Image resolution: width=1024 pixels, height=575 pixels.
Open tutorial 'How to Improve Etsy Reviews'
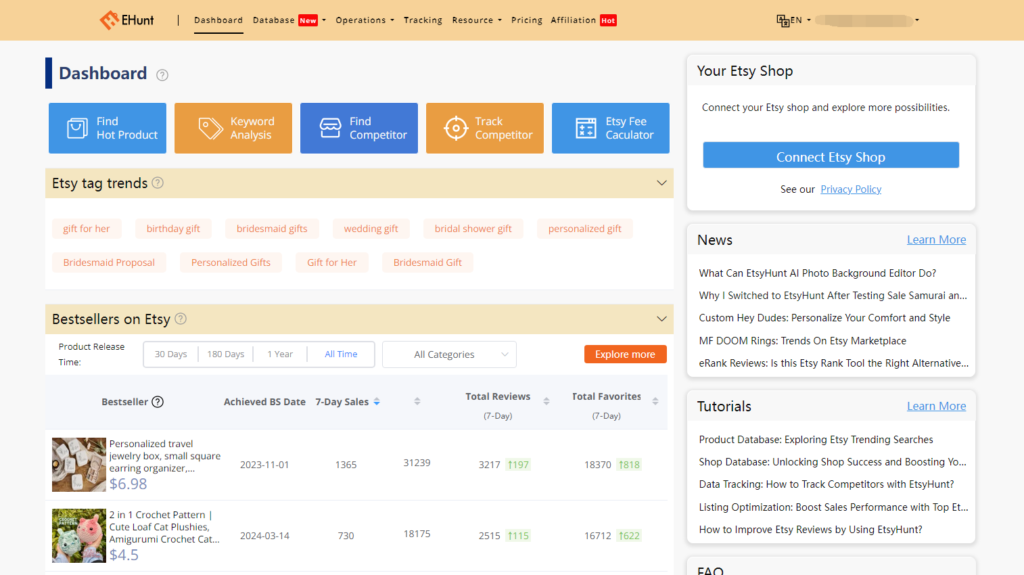click(810, 530)
